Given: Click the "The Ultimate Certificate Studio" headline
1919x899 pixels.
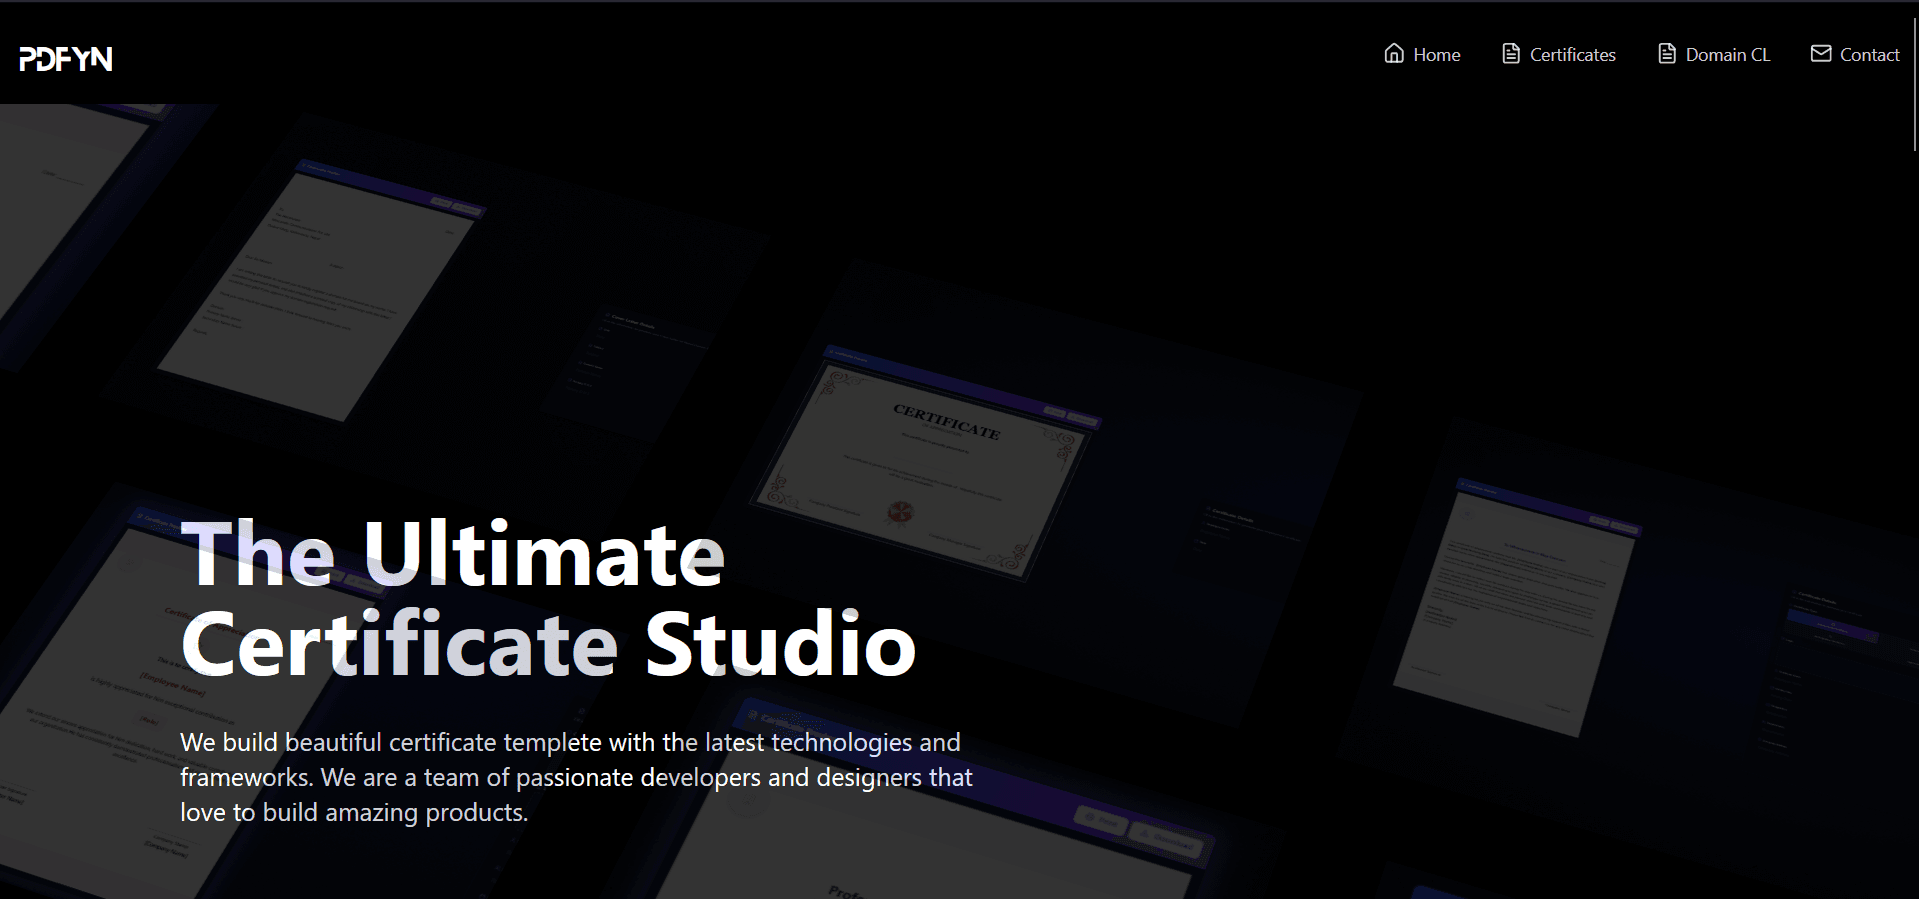Looking at the screenshot, I should pos(548,599).
